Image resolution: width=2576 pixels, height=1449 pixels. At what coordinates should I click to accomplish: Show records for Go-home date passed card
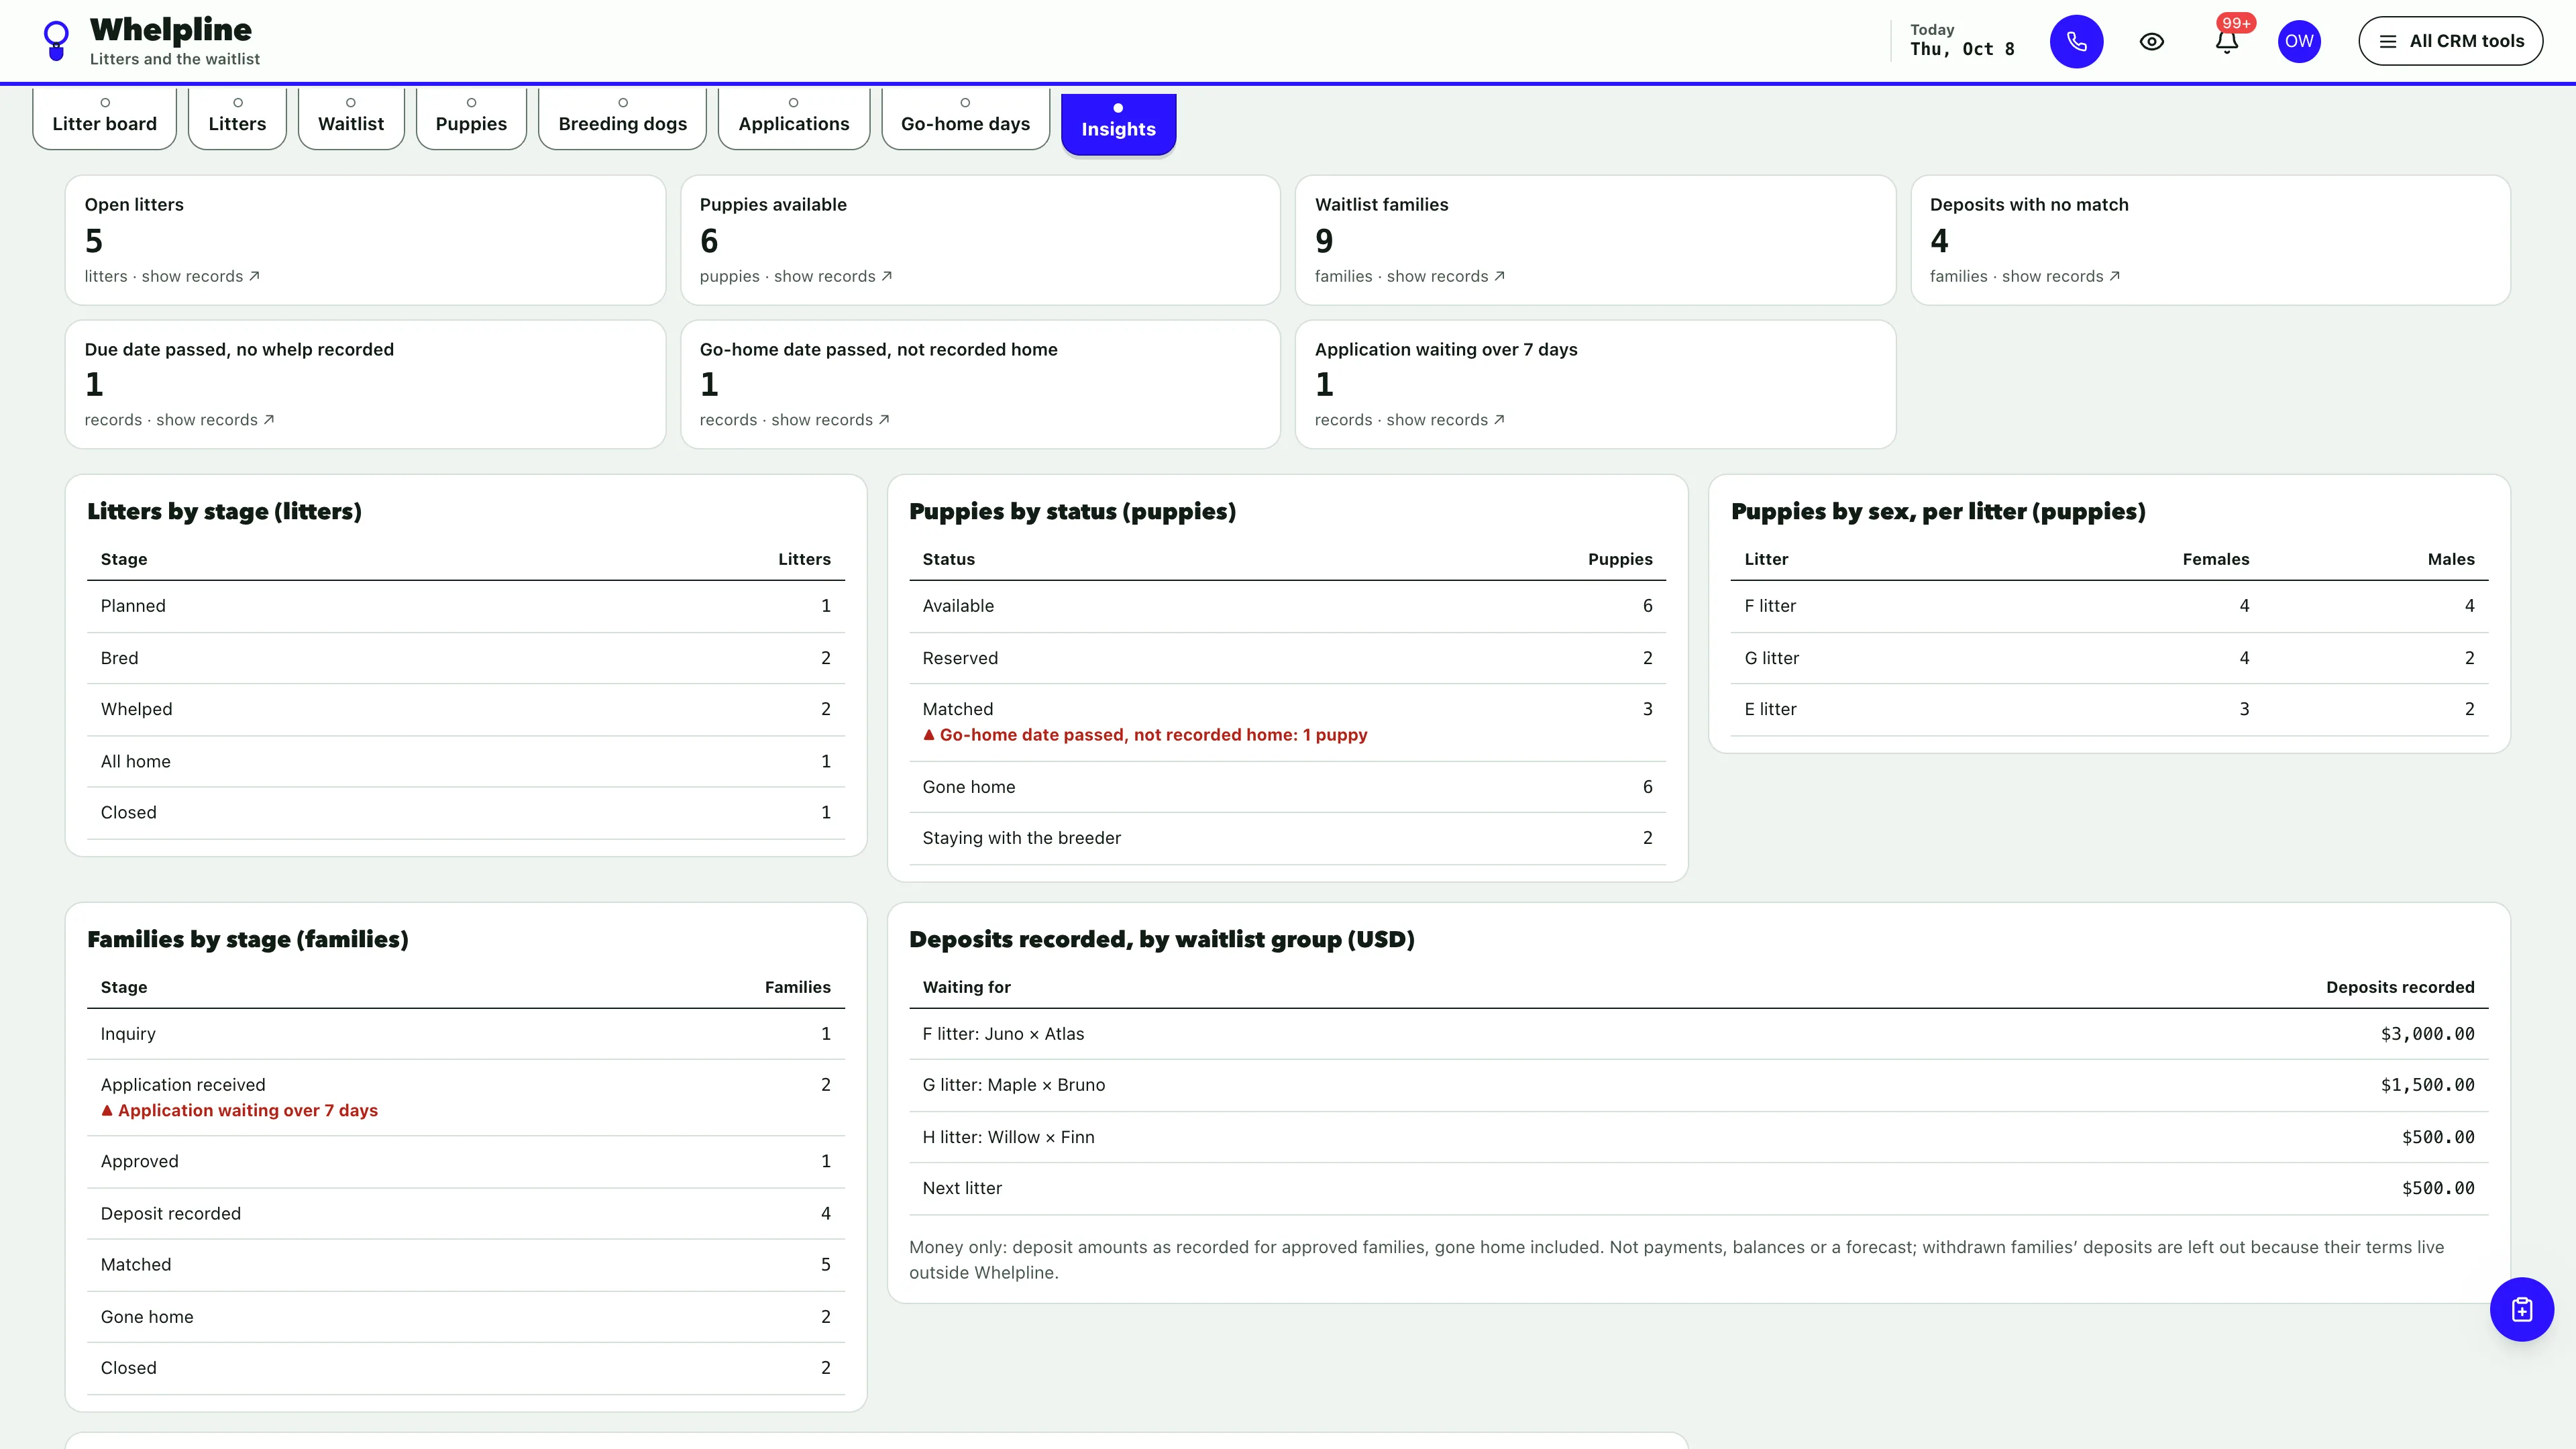[x=830, y=420]
